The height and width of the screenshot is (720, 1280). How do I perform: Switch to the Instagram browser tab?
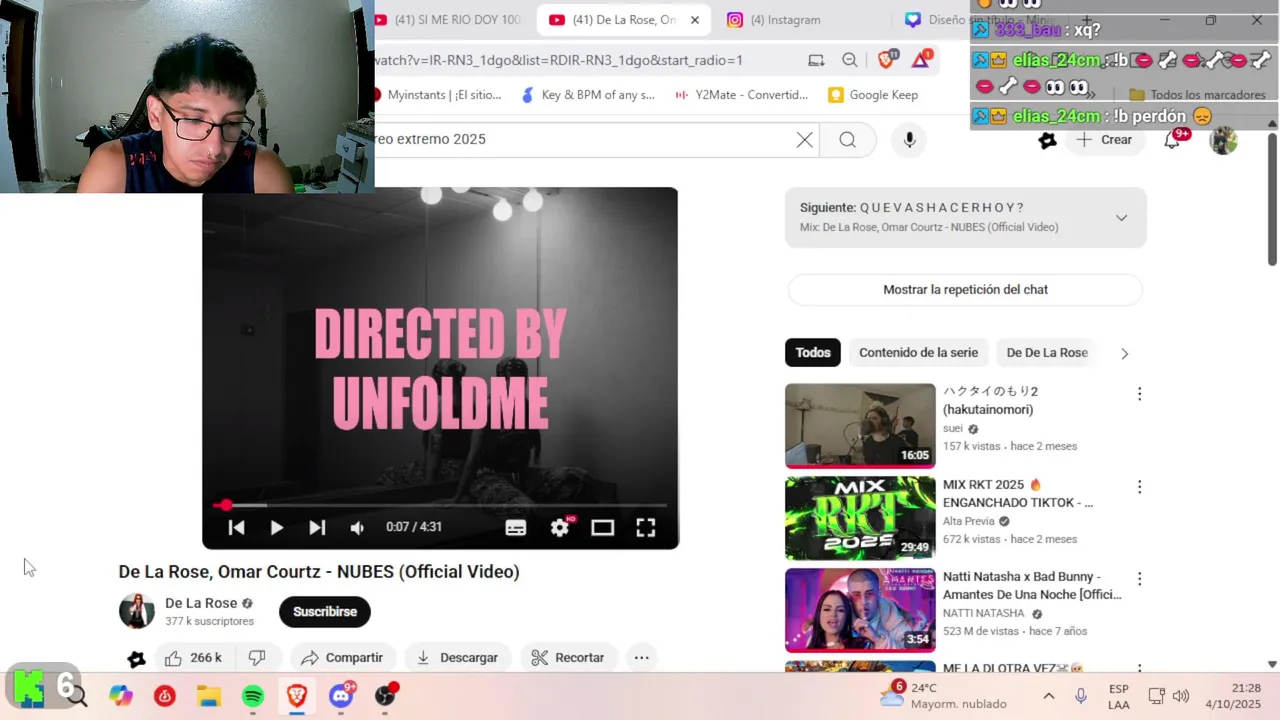[786, 20]
